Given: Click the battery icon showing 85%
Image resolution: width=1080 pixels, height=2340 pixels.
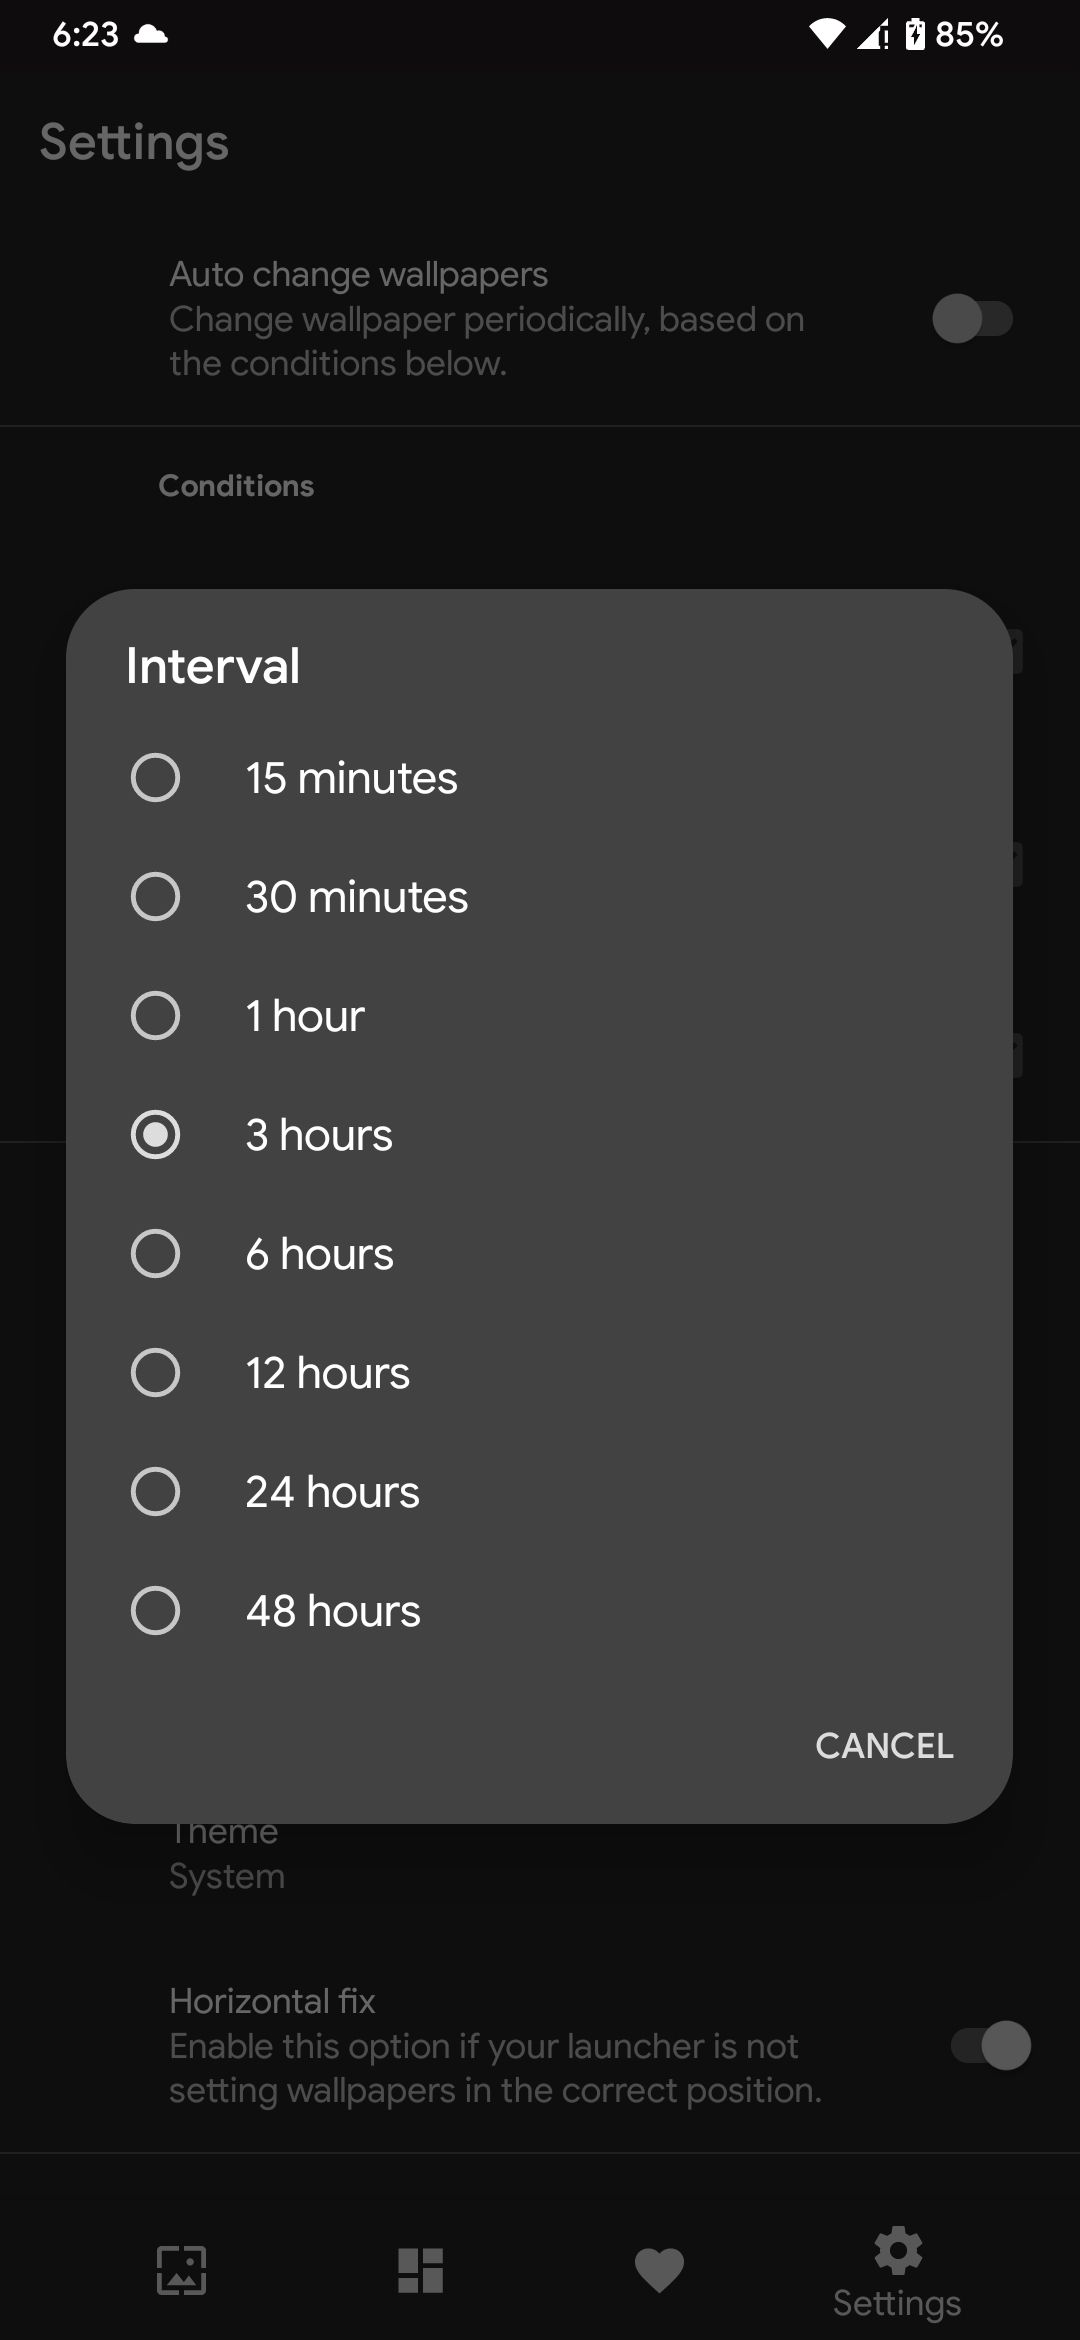Looking at the screenshot, I should (919, 33).
